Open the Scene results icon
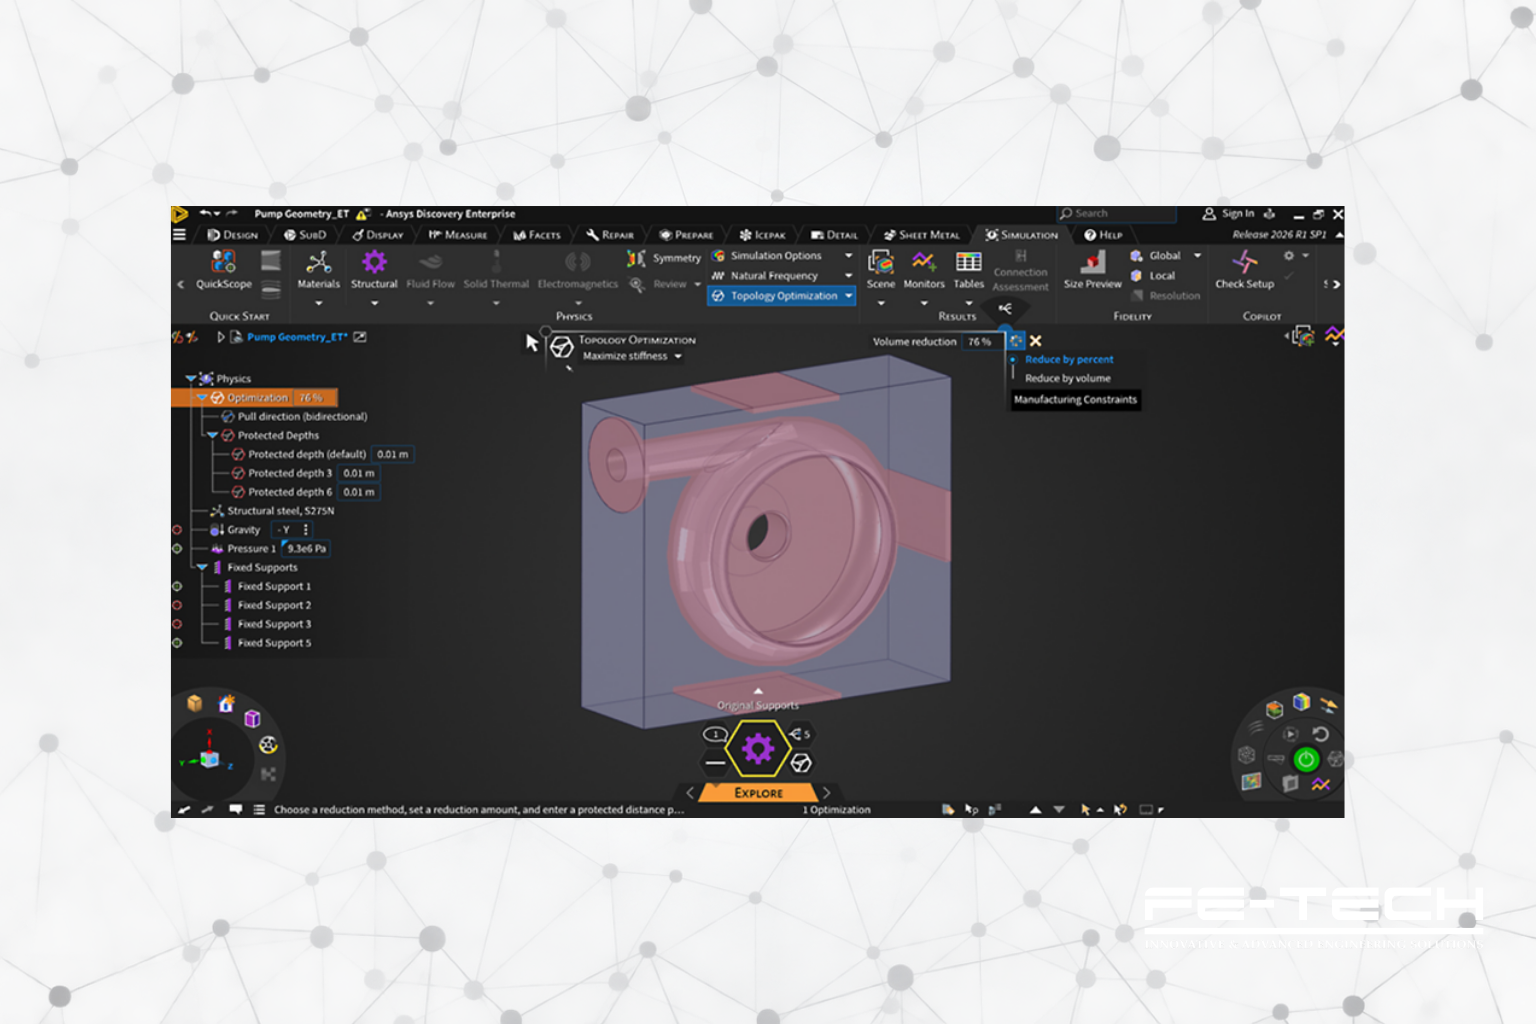The width and height of the screenshot is (1536, 1024). pyautogui.click(x=881, y=262)
